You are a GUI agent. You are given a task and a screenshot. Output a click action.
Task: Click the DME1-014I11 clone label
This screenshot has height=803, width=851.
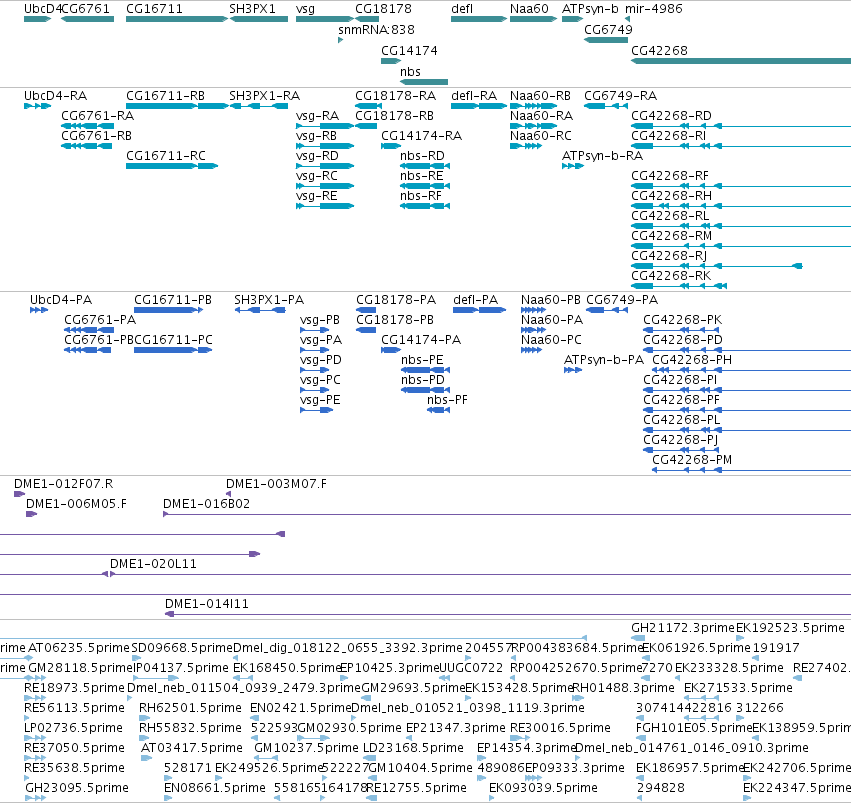point(207,604)
